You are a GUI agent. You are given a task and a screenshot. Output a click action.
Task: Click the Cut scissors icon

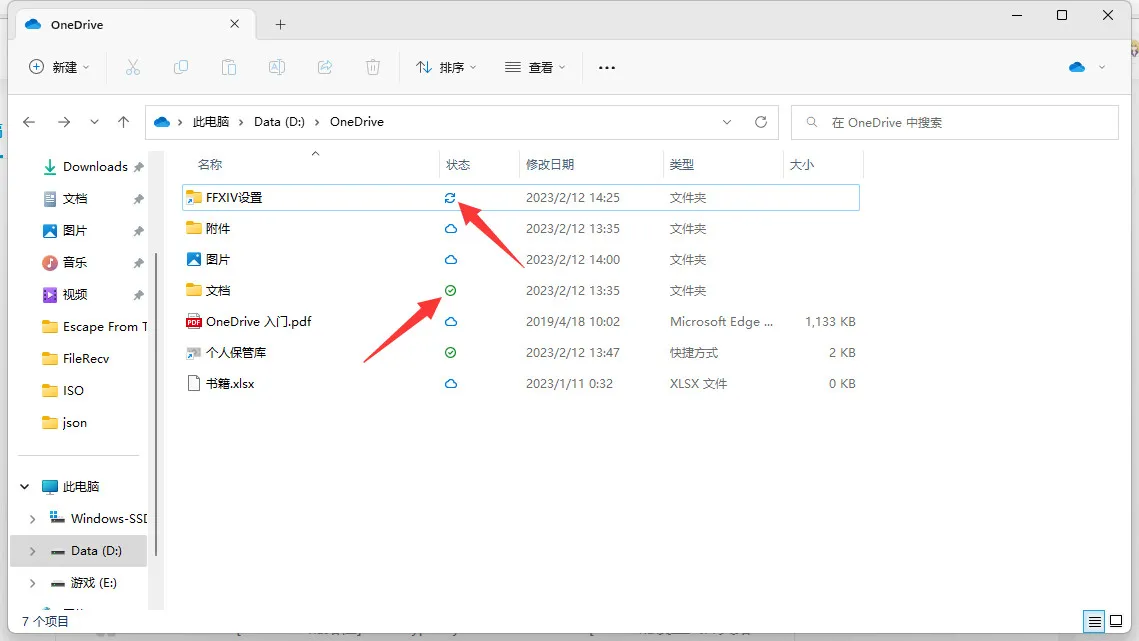[132, 68]
